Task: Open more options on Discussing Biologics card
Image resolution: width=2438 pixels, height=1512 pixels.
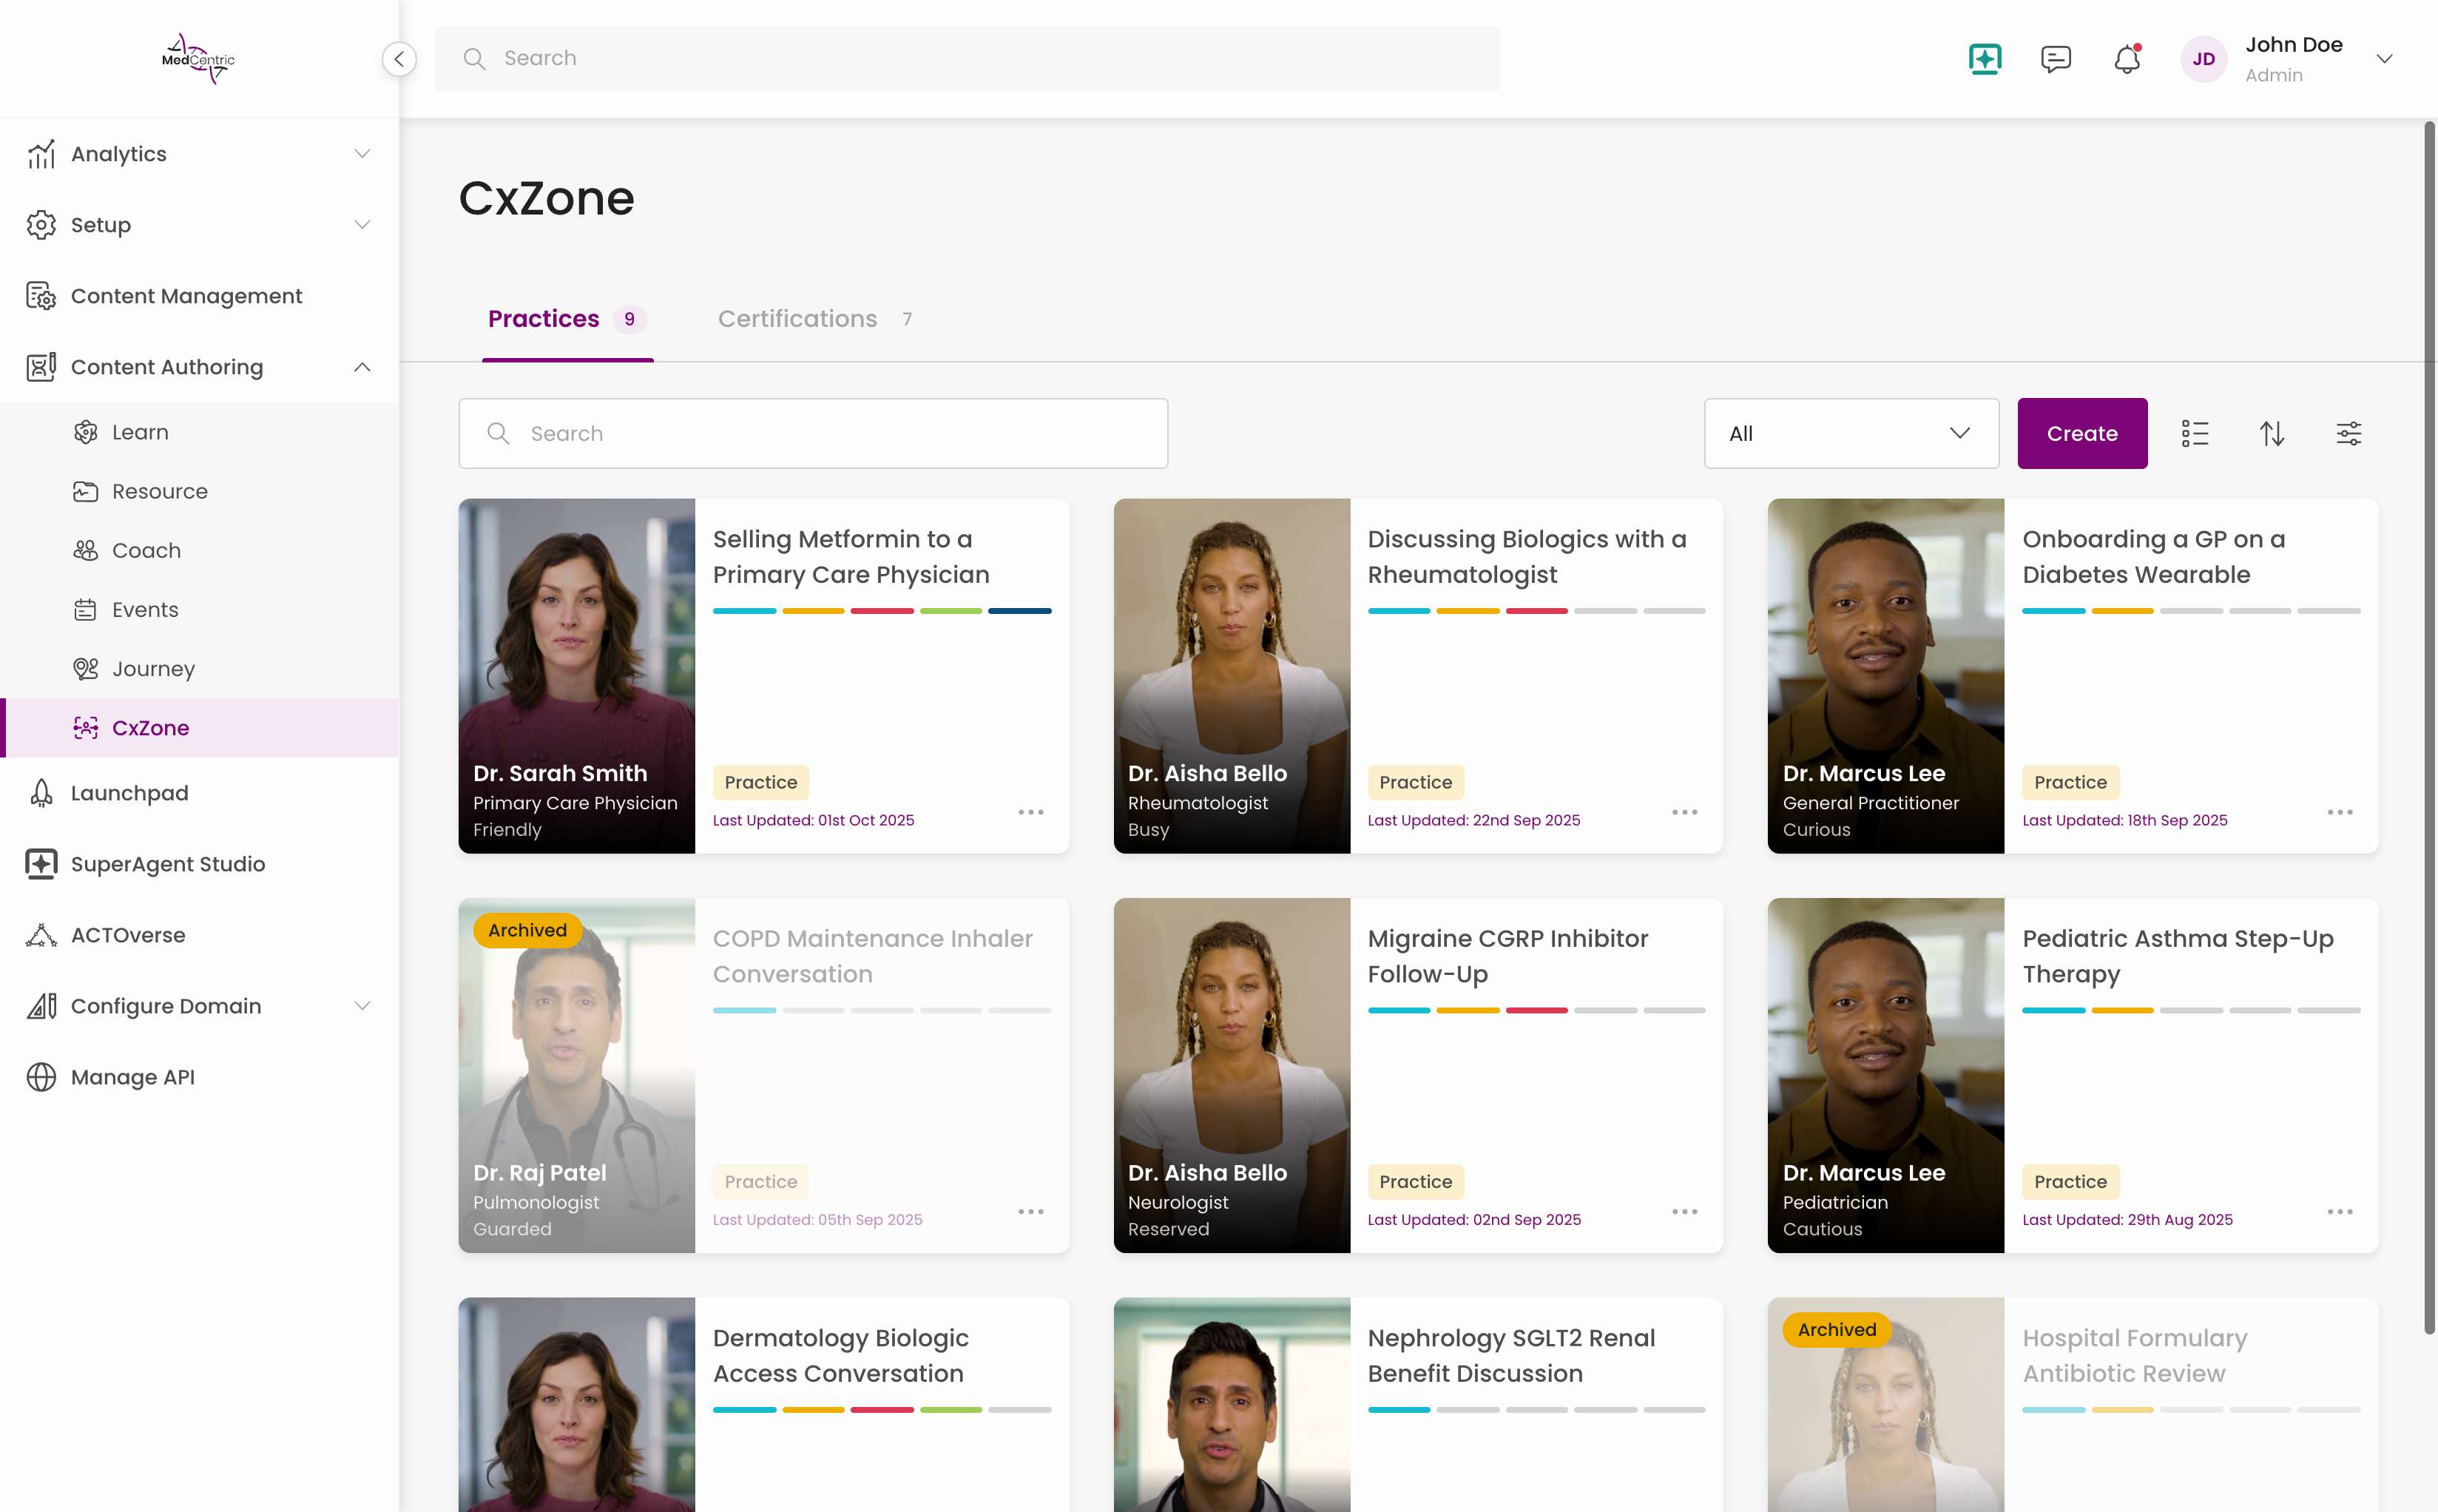Action: click(1684, 812)
